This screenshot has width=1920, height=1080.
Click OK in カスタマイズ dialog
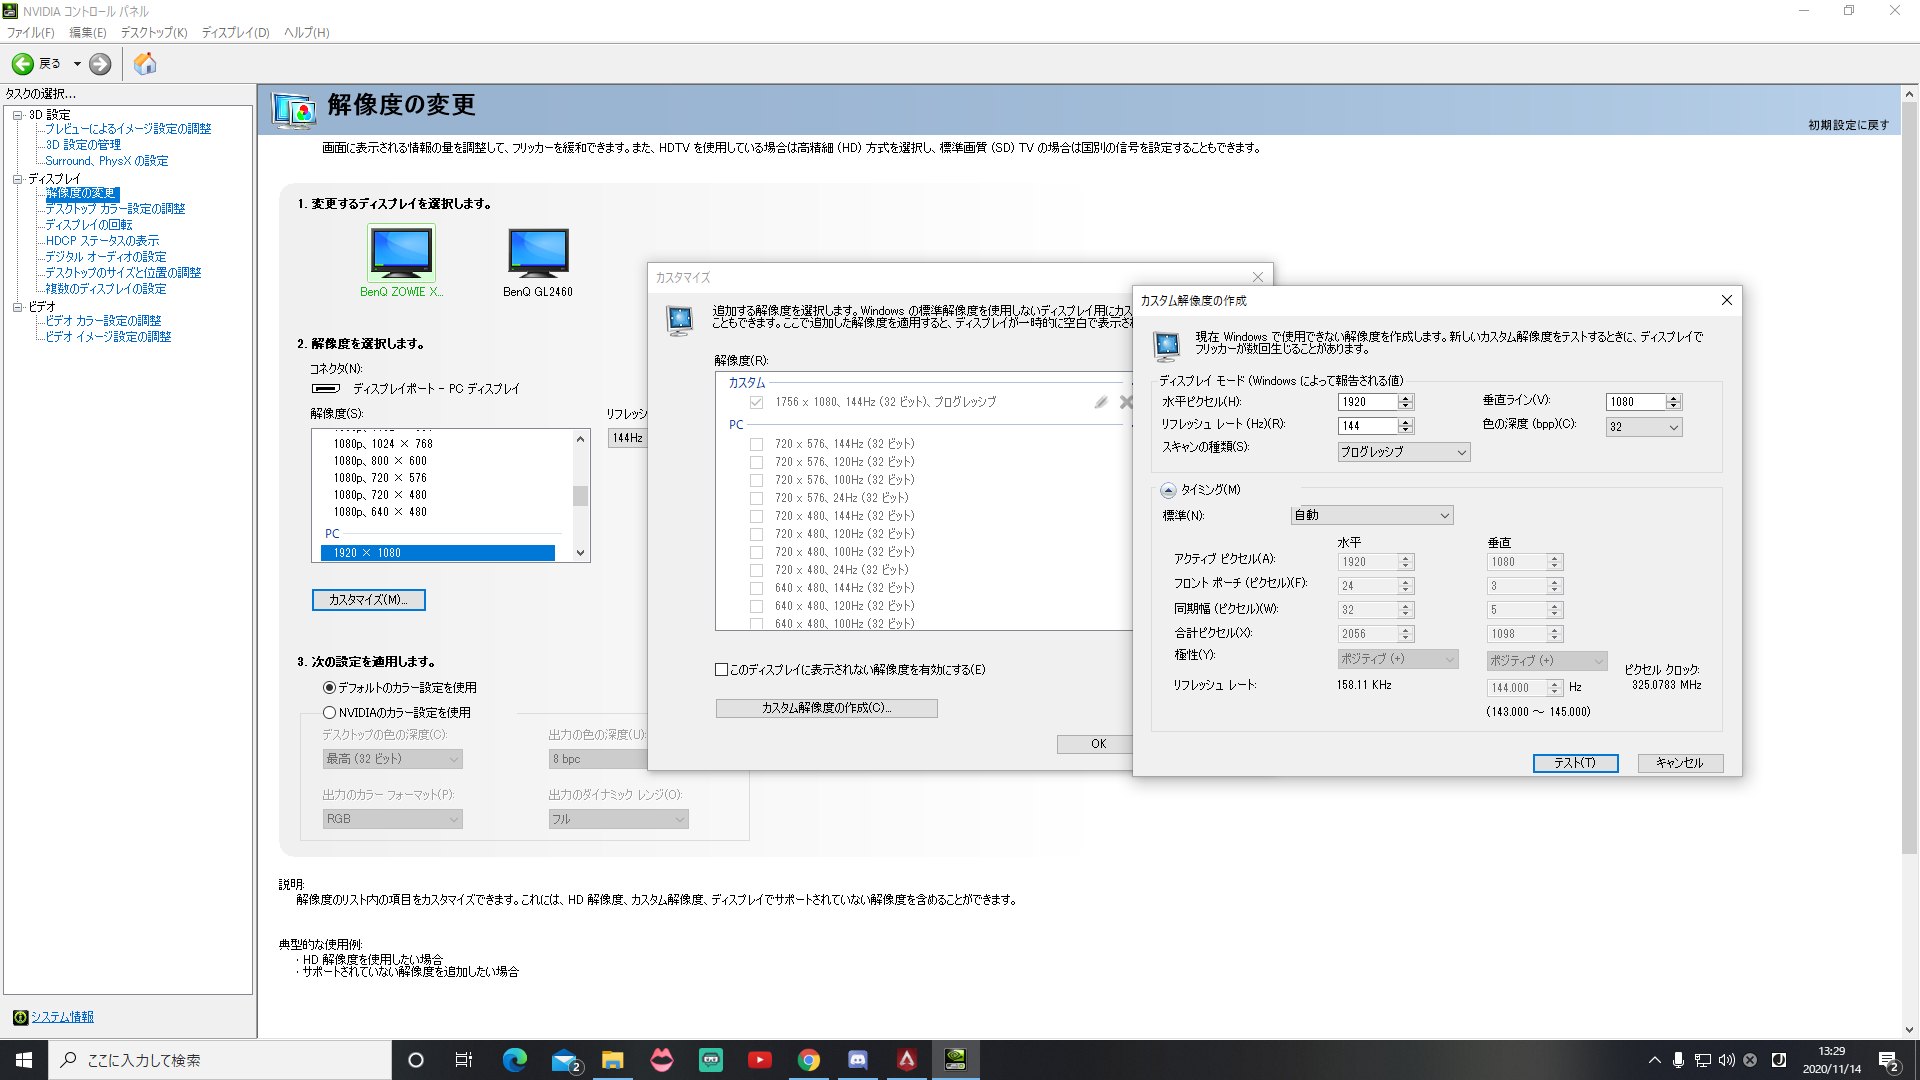click(x=1098, y=744)
